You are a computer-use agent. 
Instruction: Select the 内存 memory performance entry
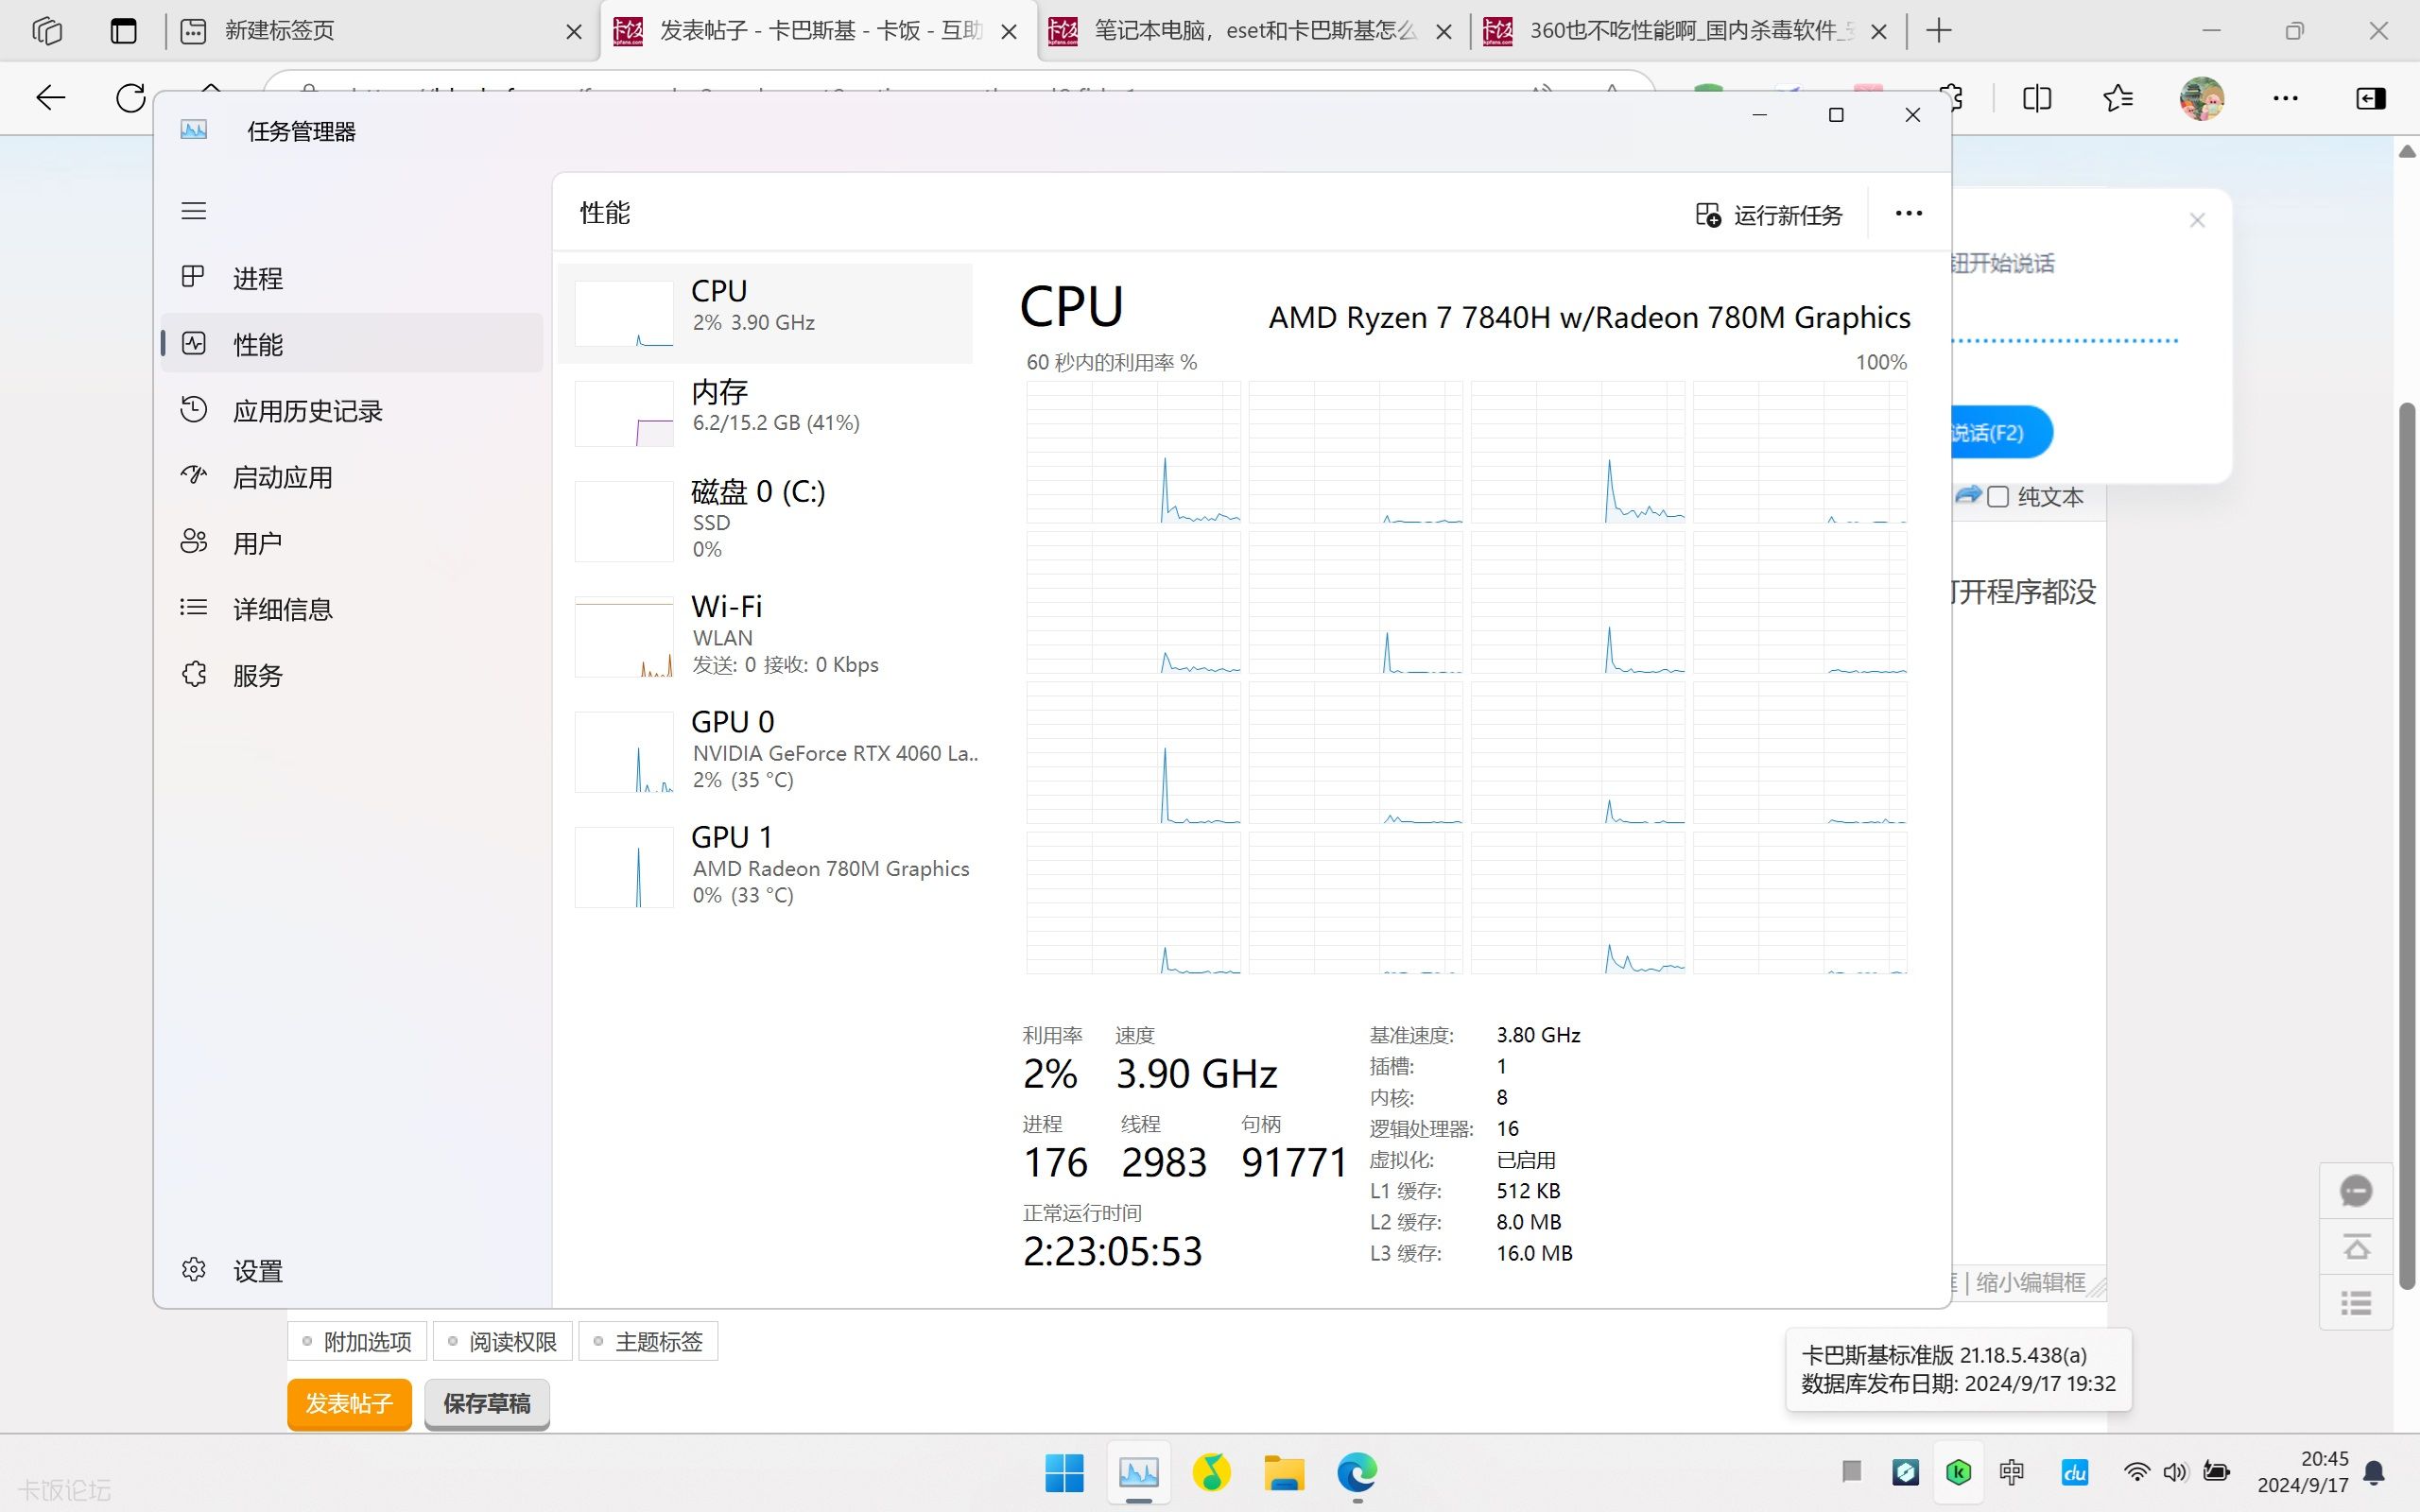tap(765, 412)
